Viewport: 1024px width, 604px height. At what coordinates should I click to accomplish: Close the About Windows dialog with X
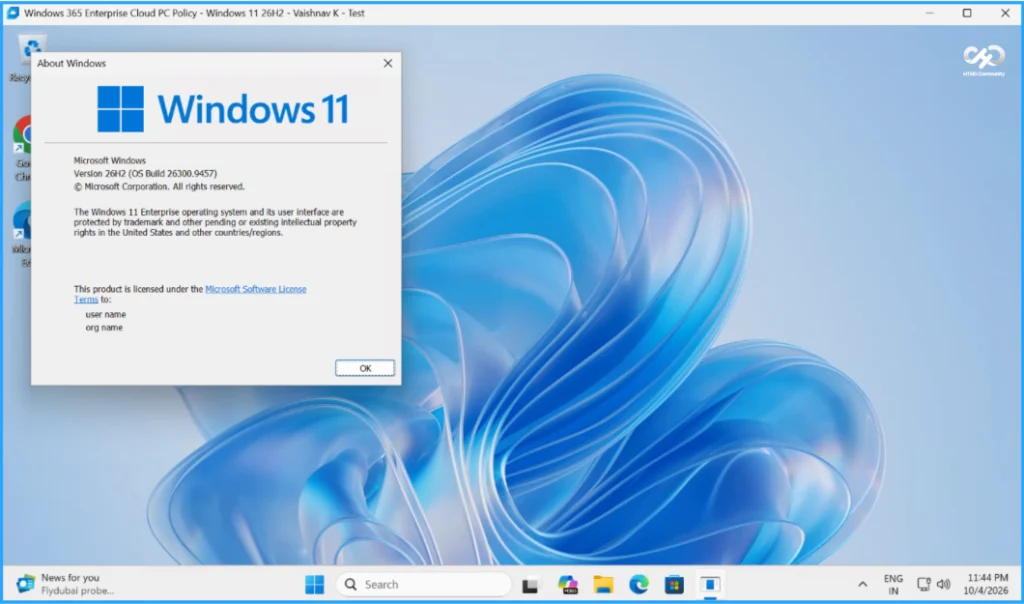click(x=388, y=63)
